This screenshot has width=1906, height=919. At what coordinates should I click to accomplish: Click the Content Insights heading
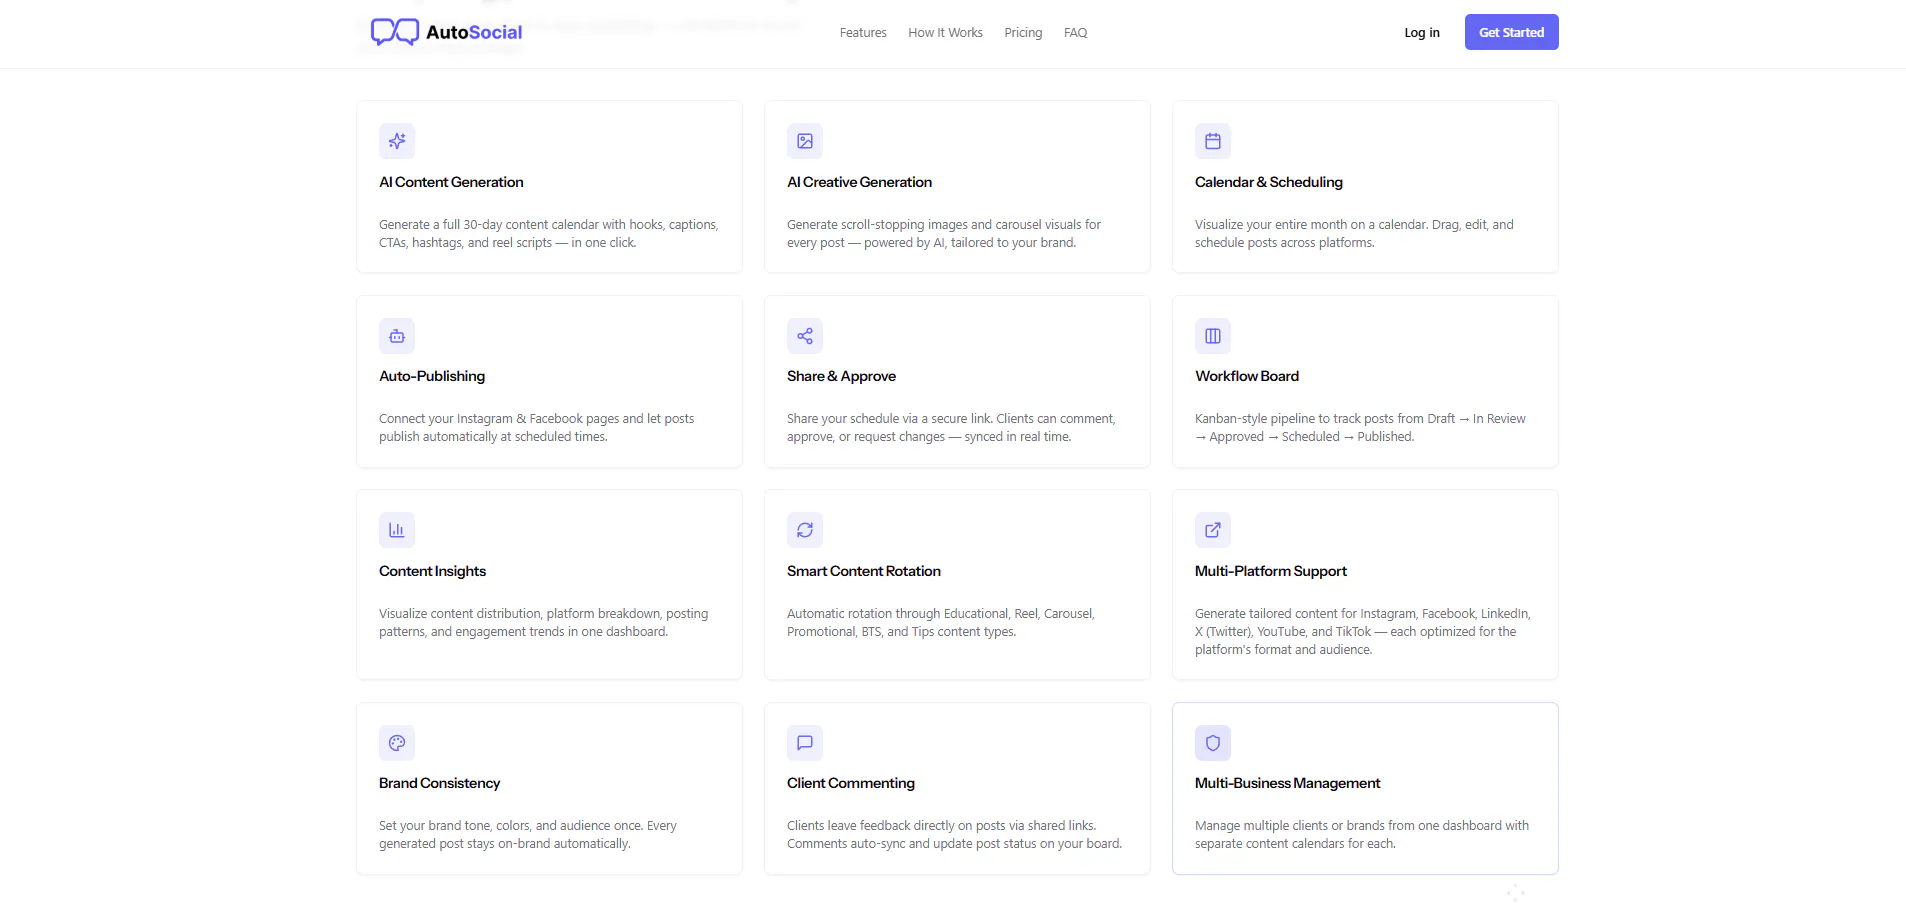click(x=432, y=571)
